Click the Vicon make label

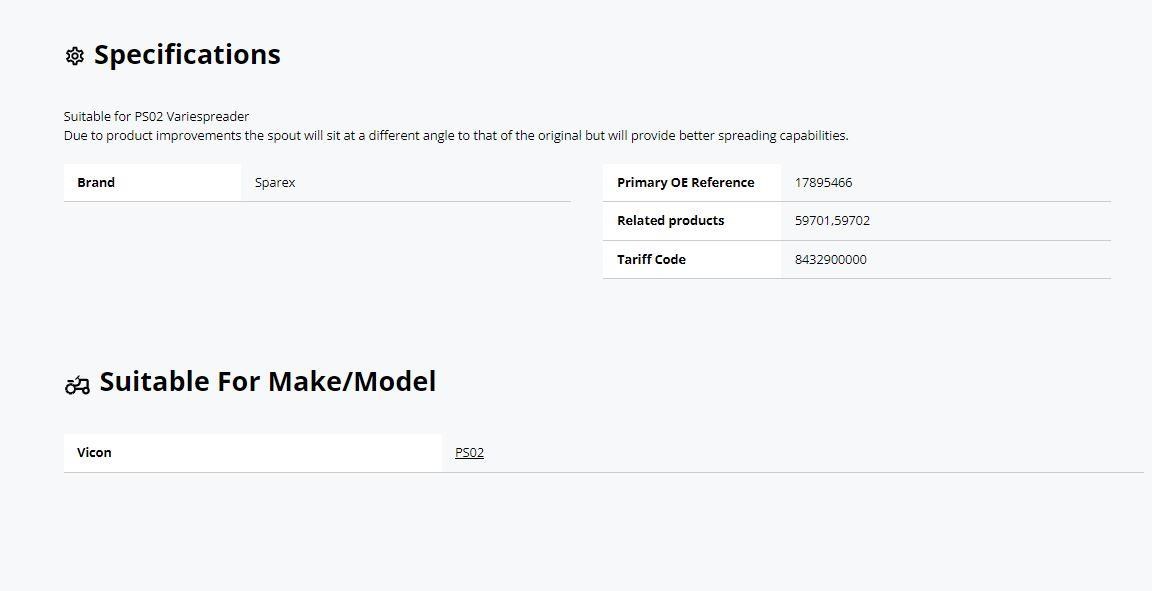(94, 453)
